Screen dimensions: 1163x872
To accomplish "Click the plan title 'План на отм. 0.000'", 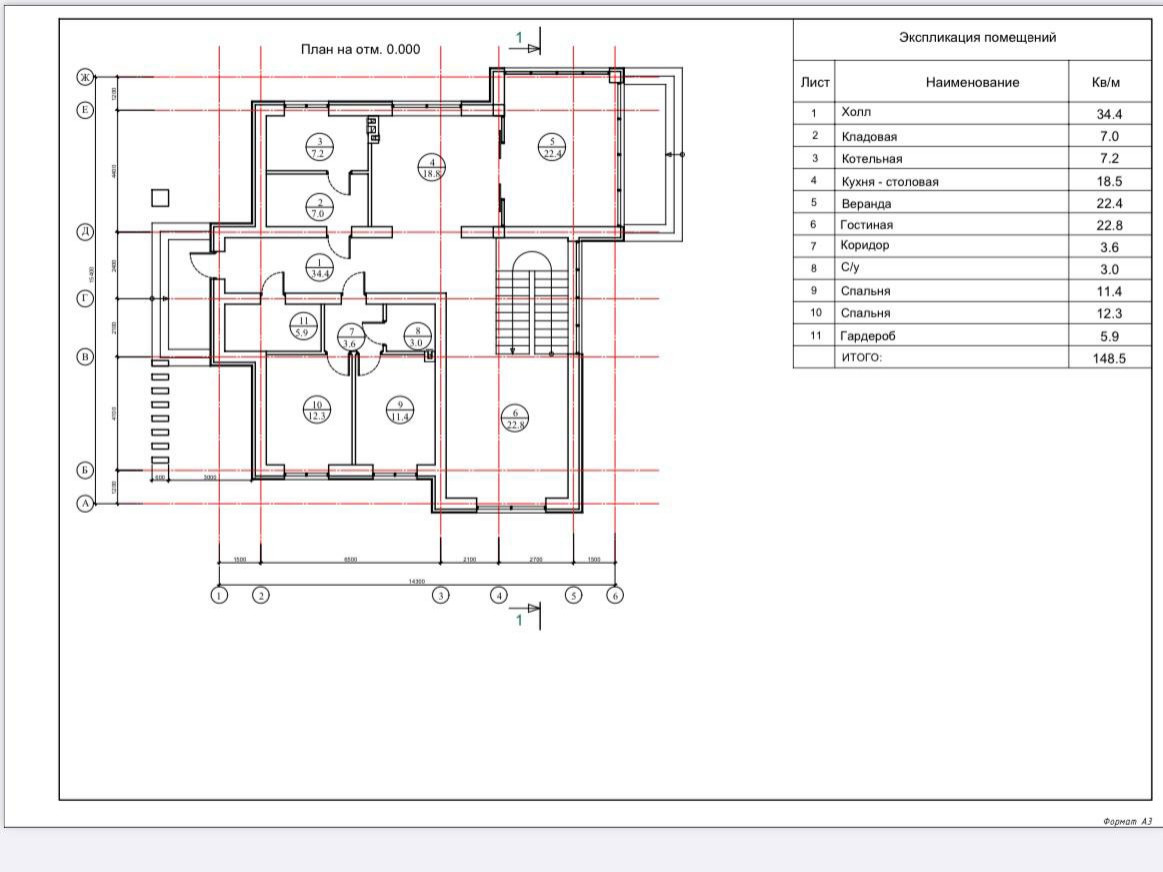I will [x=360, y=49].
